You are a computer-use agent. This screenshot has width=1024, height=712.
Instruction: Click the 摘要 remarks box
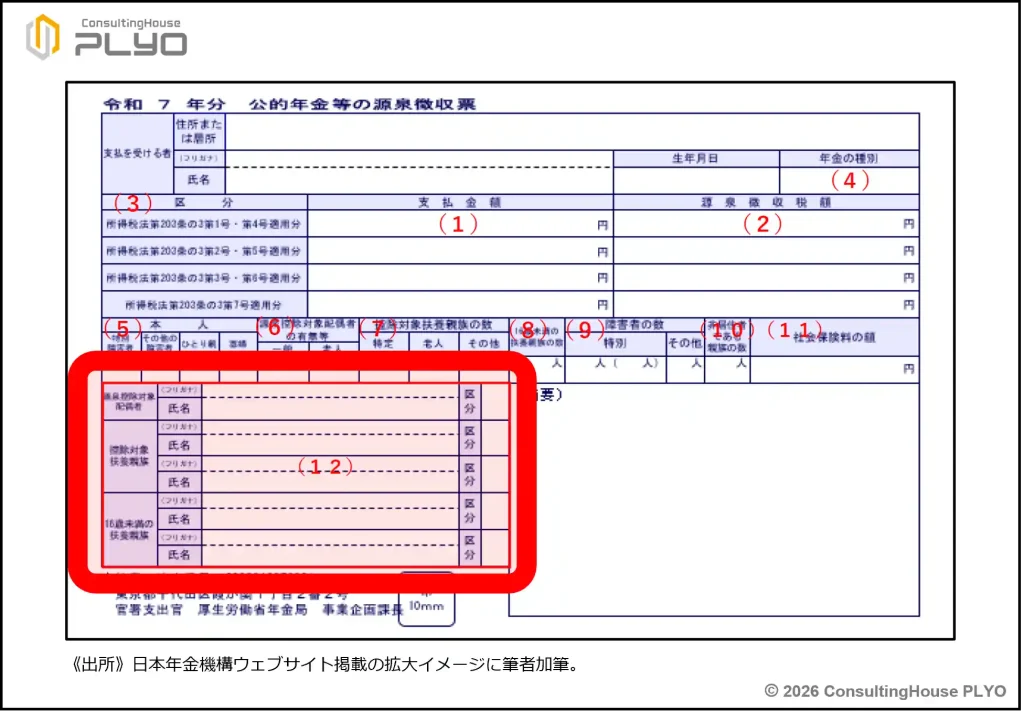click(x=713, y=500)
